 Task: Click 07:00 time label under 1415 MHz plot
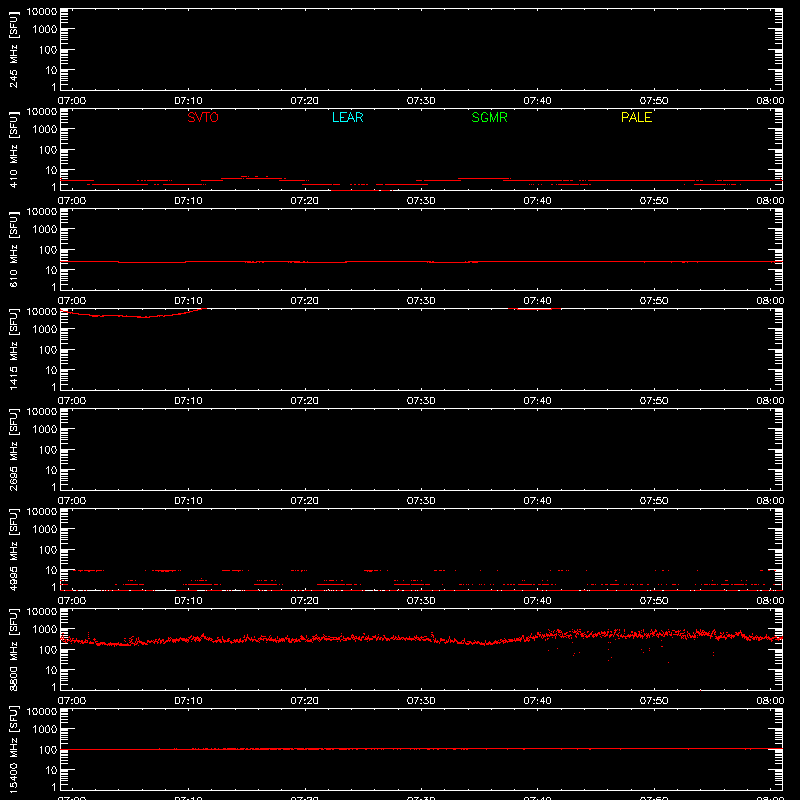coord(72,401)
